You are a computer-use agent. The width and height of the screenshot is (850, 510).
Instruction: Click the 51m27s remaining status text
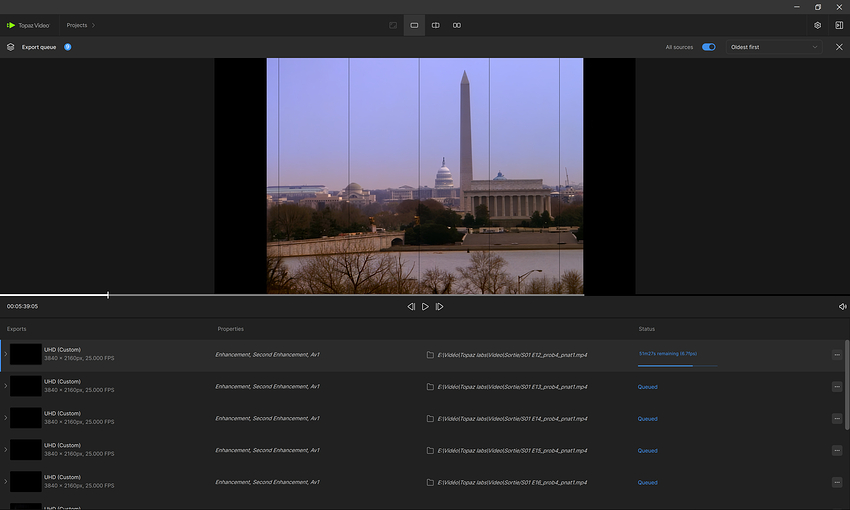coord(668,353)
